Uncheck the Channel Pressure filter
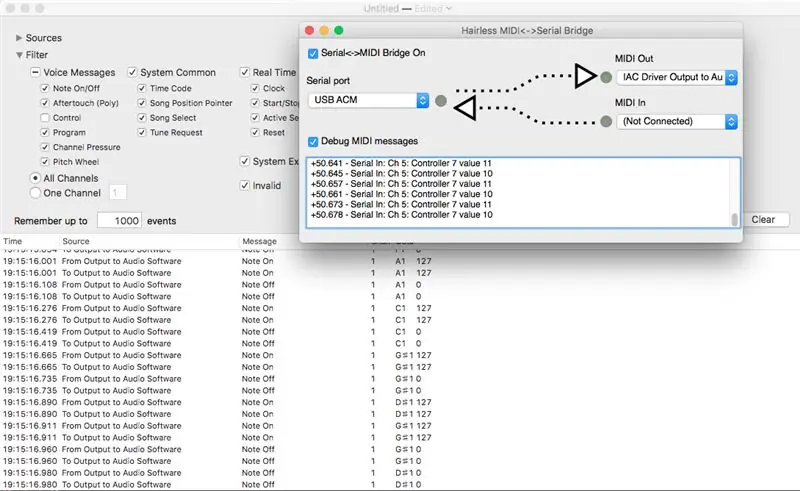This screenshot has height=491, width=800. 45,148
